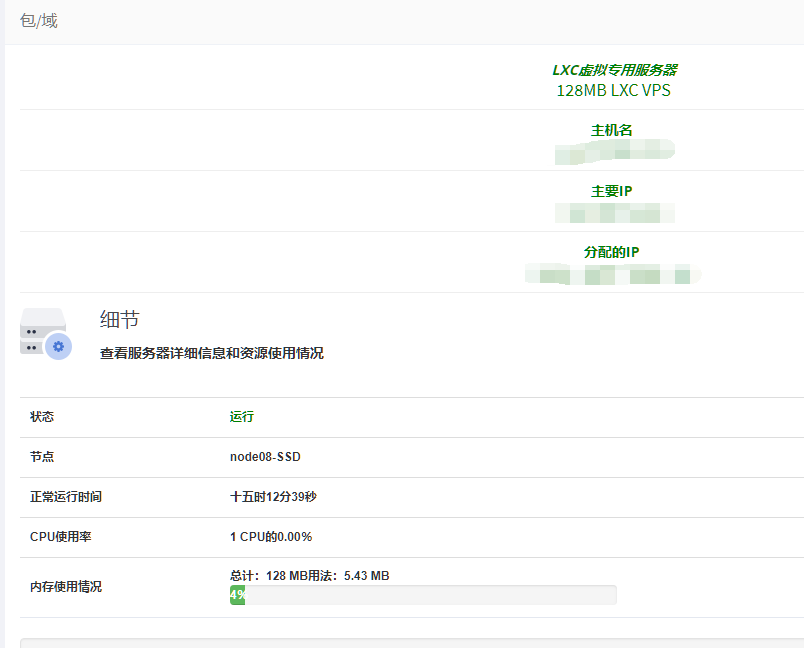The height and width of the screenshot is (648, 804).
Task: Click the 状态 row label
Action: coord(42,417)
